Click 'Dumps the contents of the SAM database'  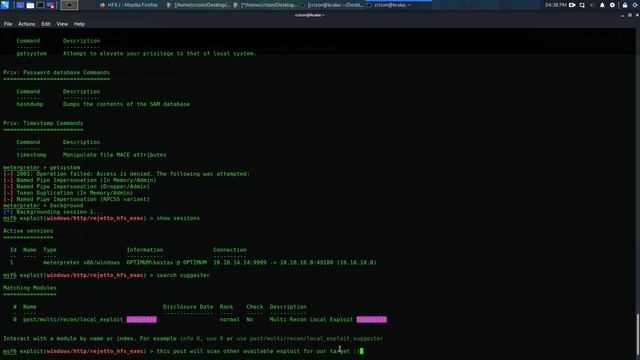126,104
